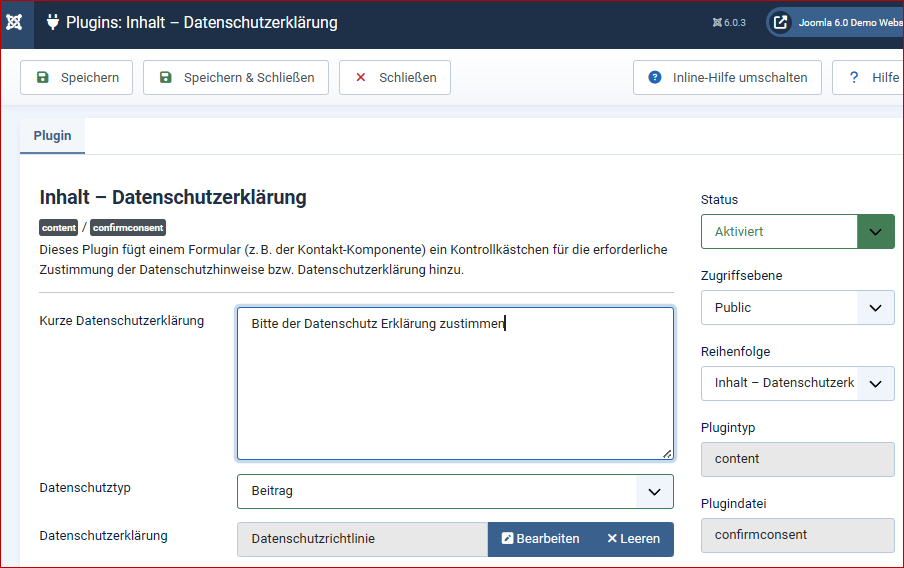Screen dimensions: 904x568
Task: Click the content tag badge
Action: click(x=59, y=228)
